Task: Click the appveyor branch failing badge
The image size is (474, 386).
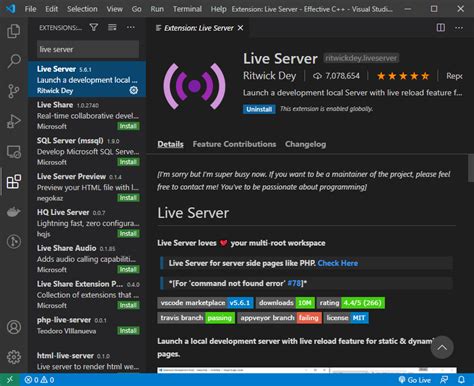Action: (279, 318)
